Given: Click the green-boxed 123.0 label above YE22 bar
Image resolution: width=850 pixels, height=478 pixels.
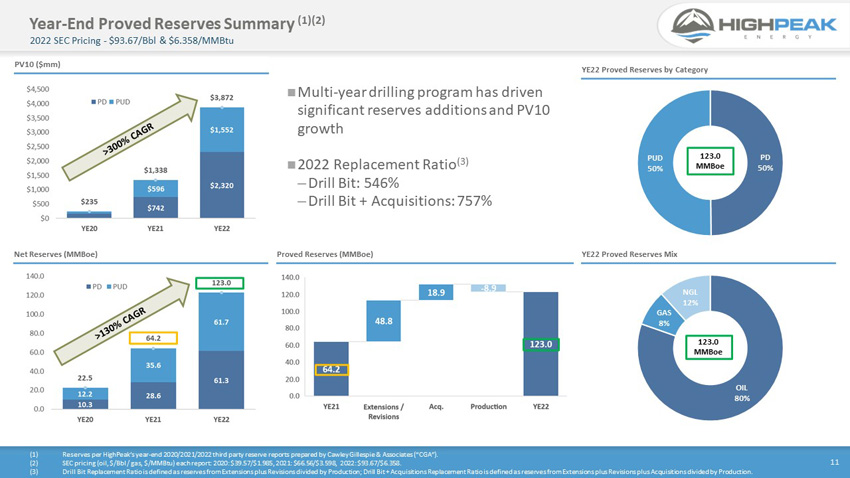Looking at the screenshot, I should 220,283.
